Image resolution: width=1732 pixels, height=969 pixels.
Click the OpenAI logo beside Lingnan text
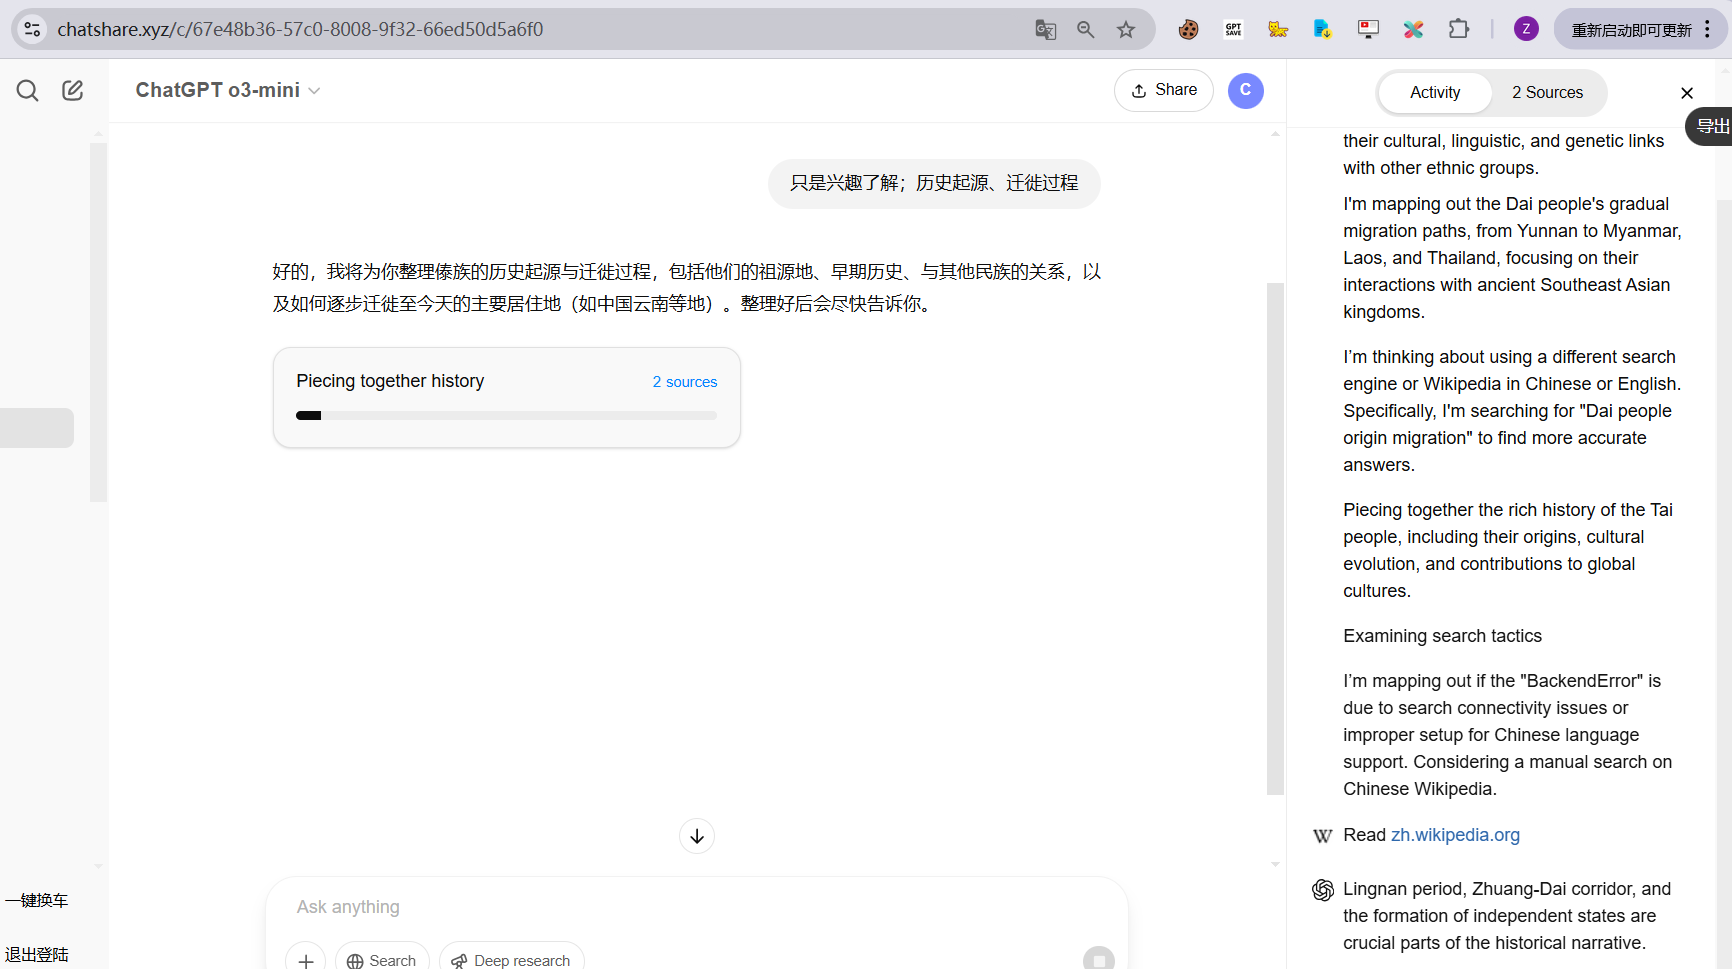pos(1323,890)
